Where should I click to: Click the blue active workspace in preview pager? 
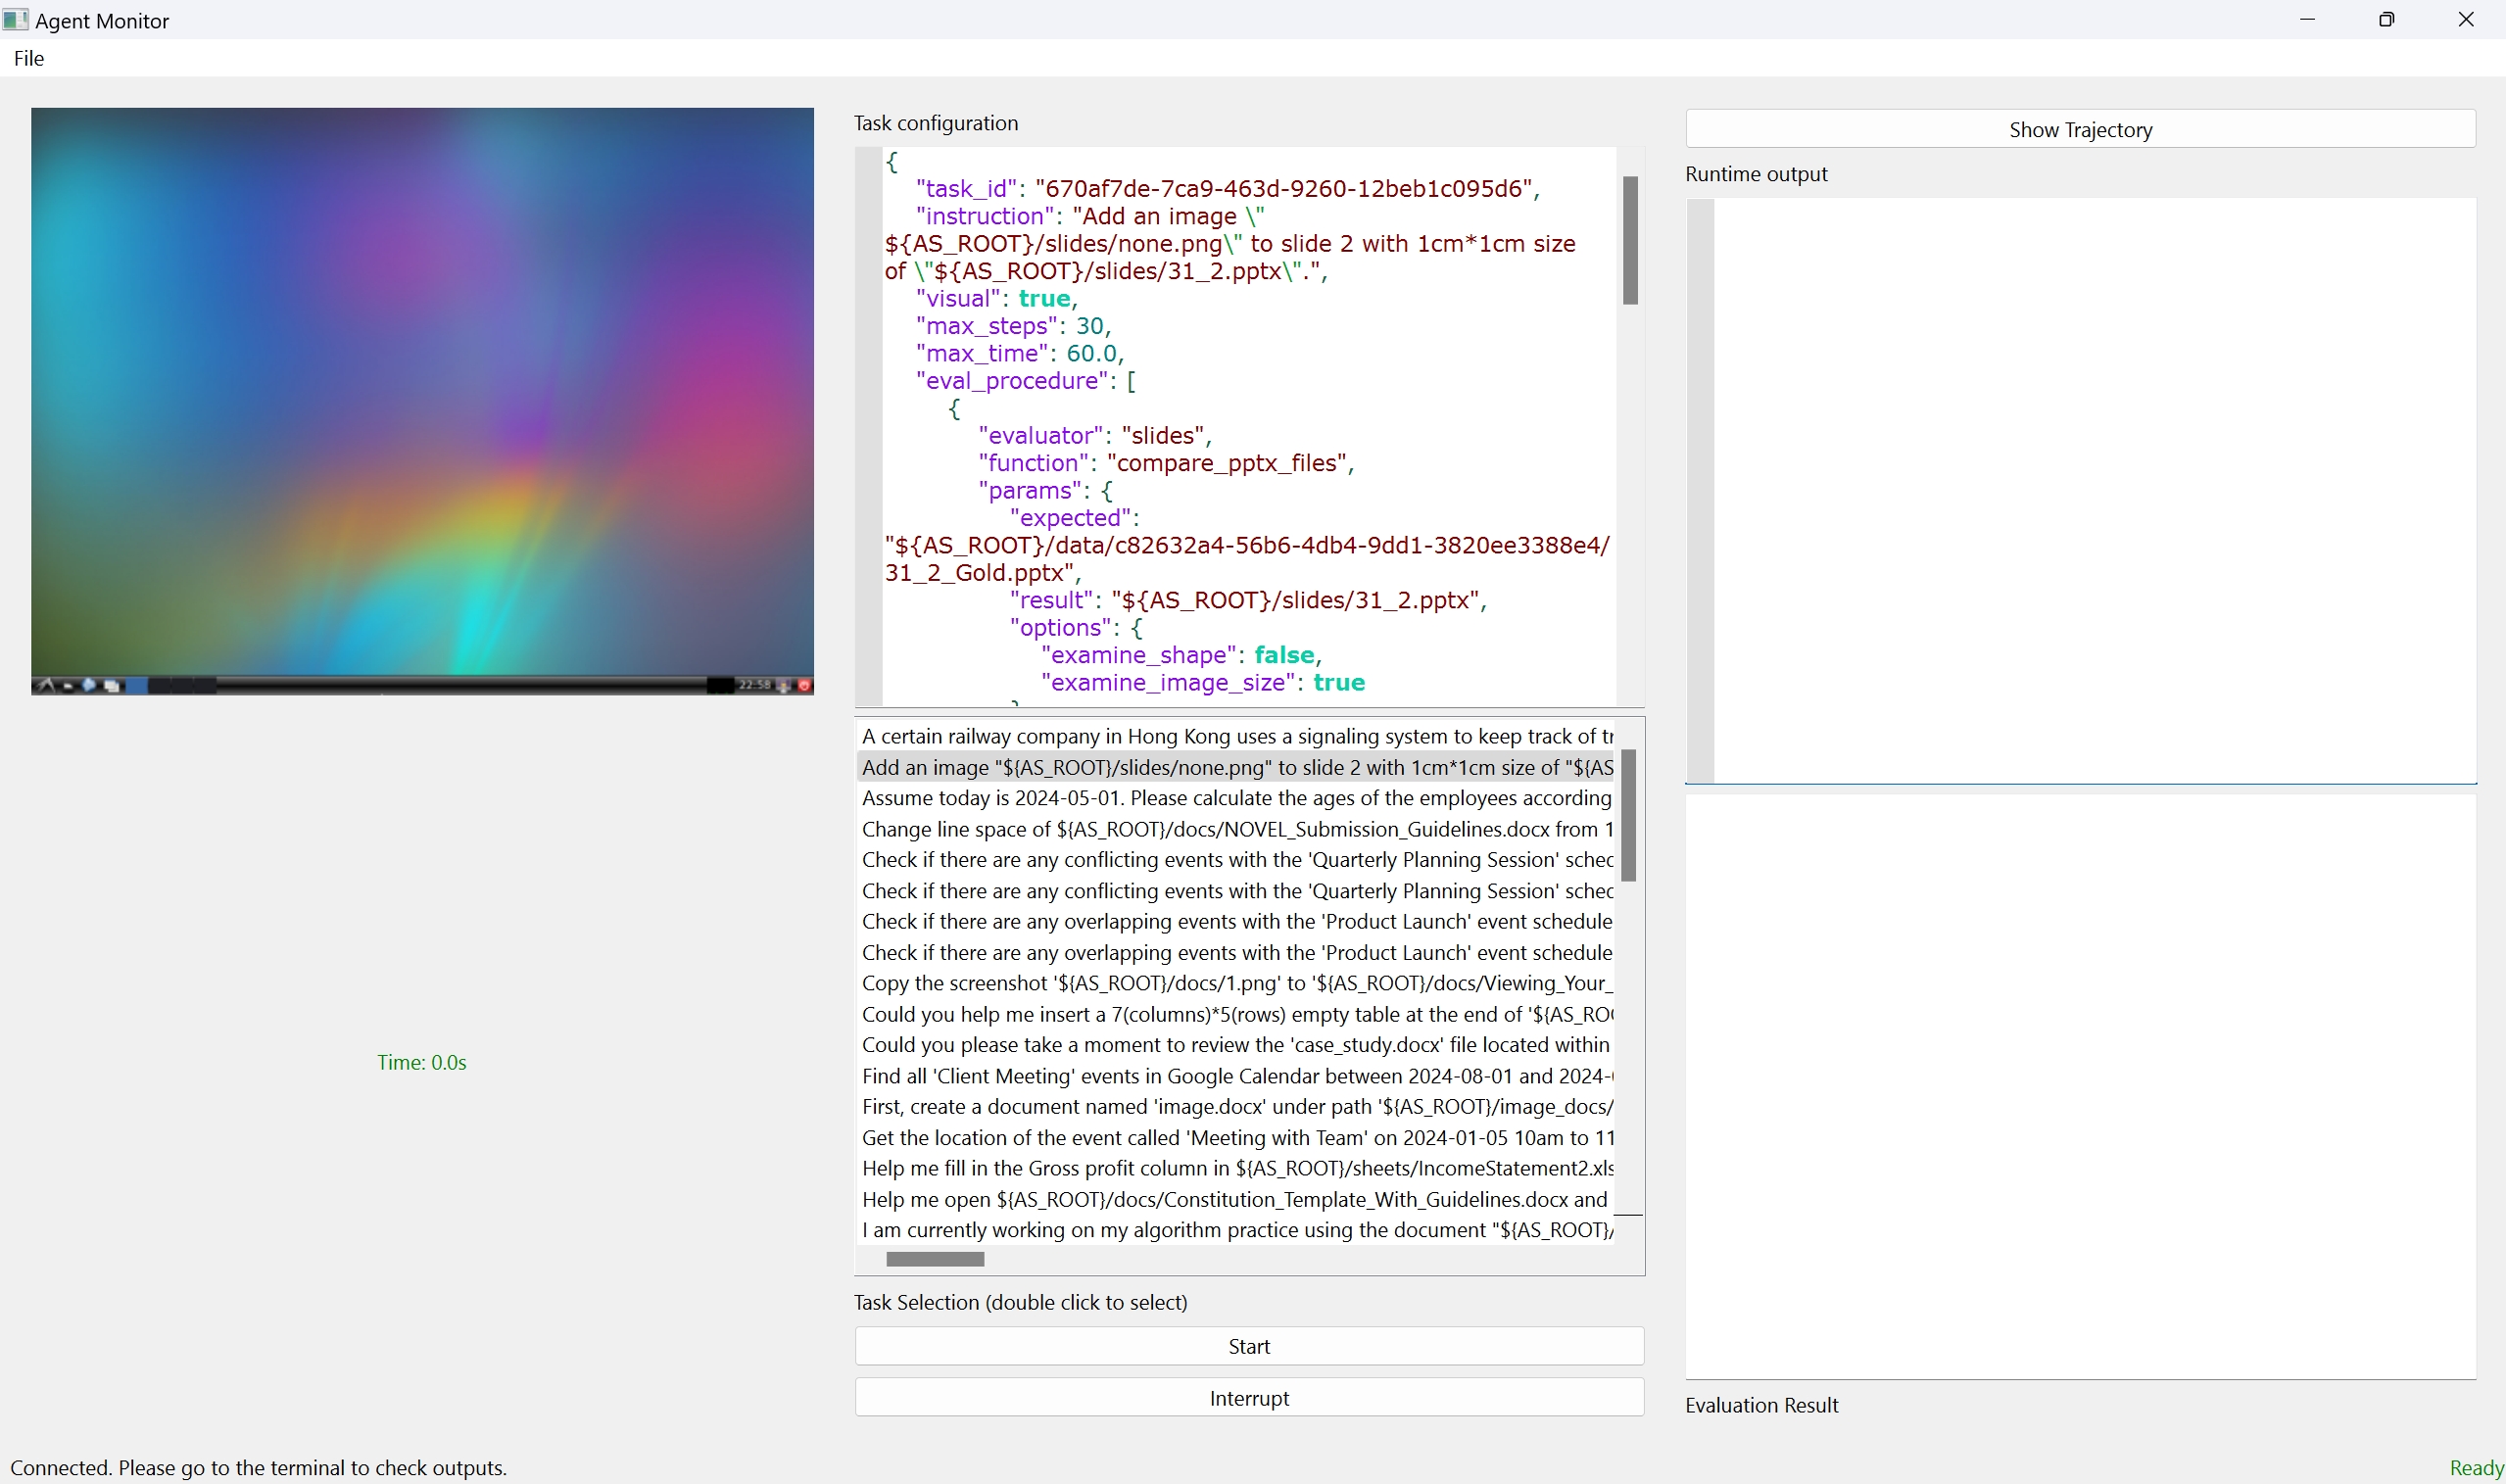137,686
